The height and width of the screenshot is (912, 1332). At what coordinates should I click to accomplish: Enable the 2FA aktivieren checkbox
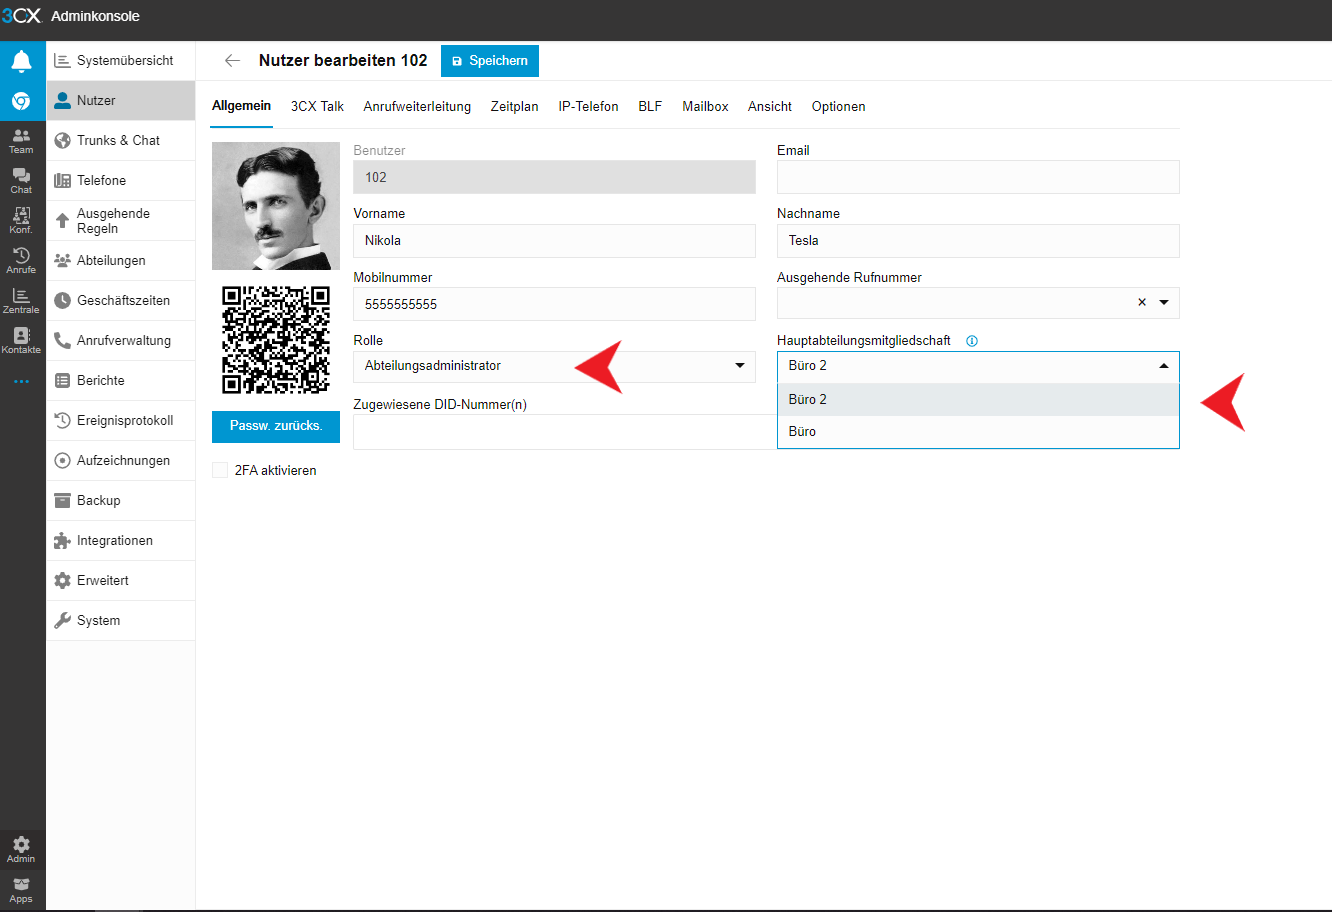pyautogui.click(x=220, y=470)
